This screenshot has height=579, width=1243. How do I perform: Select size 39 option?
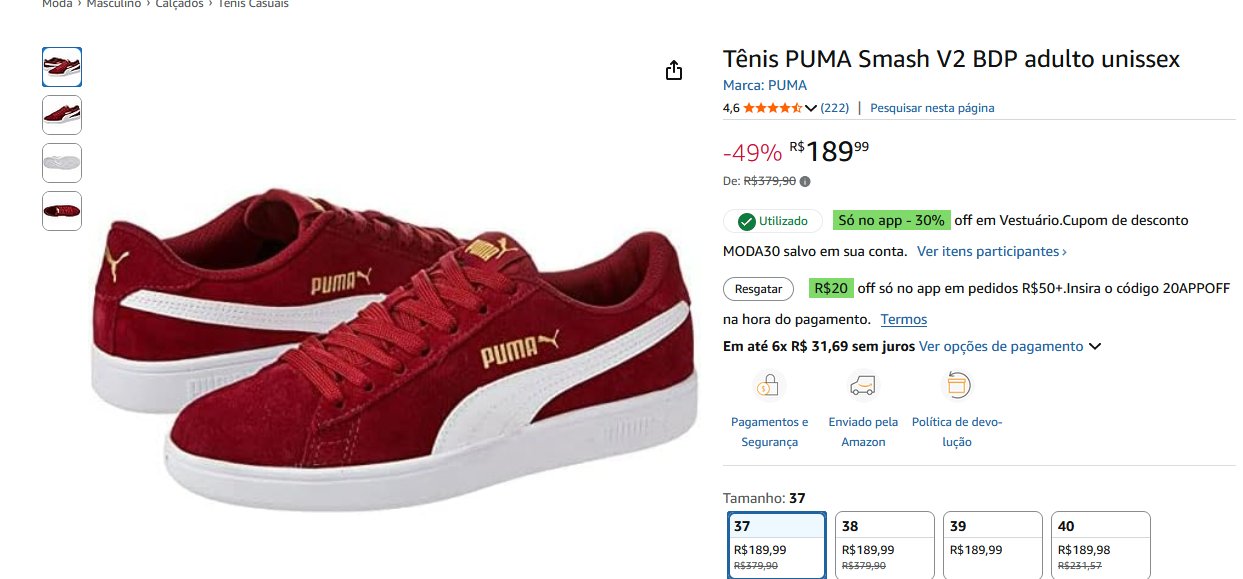[992, 544]
